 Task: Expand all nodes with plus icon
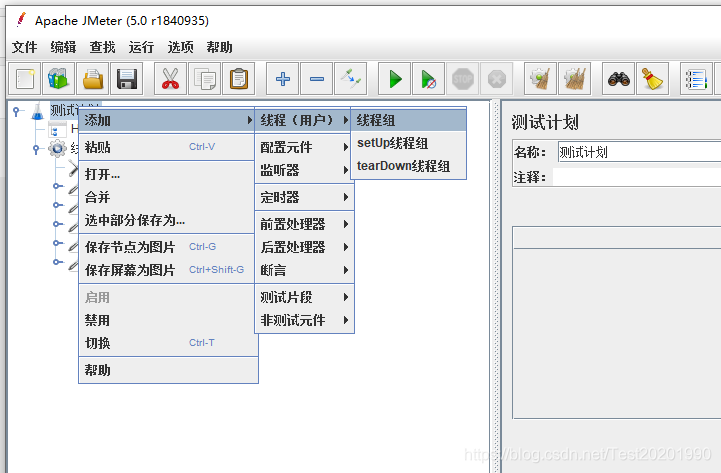pyautogui.click(x=282, y=79)
